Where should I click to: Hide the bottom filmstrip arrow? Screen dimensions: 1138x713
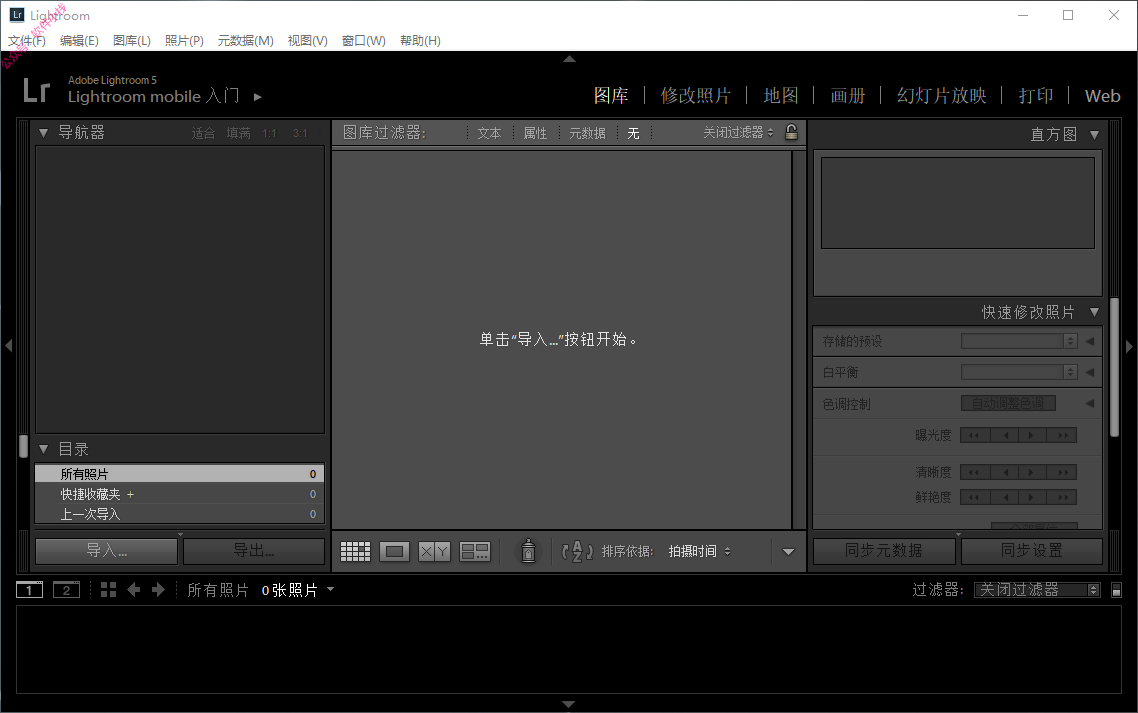point(569,704)
